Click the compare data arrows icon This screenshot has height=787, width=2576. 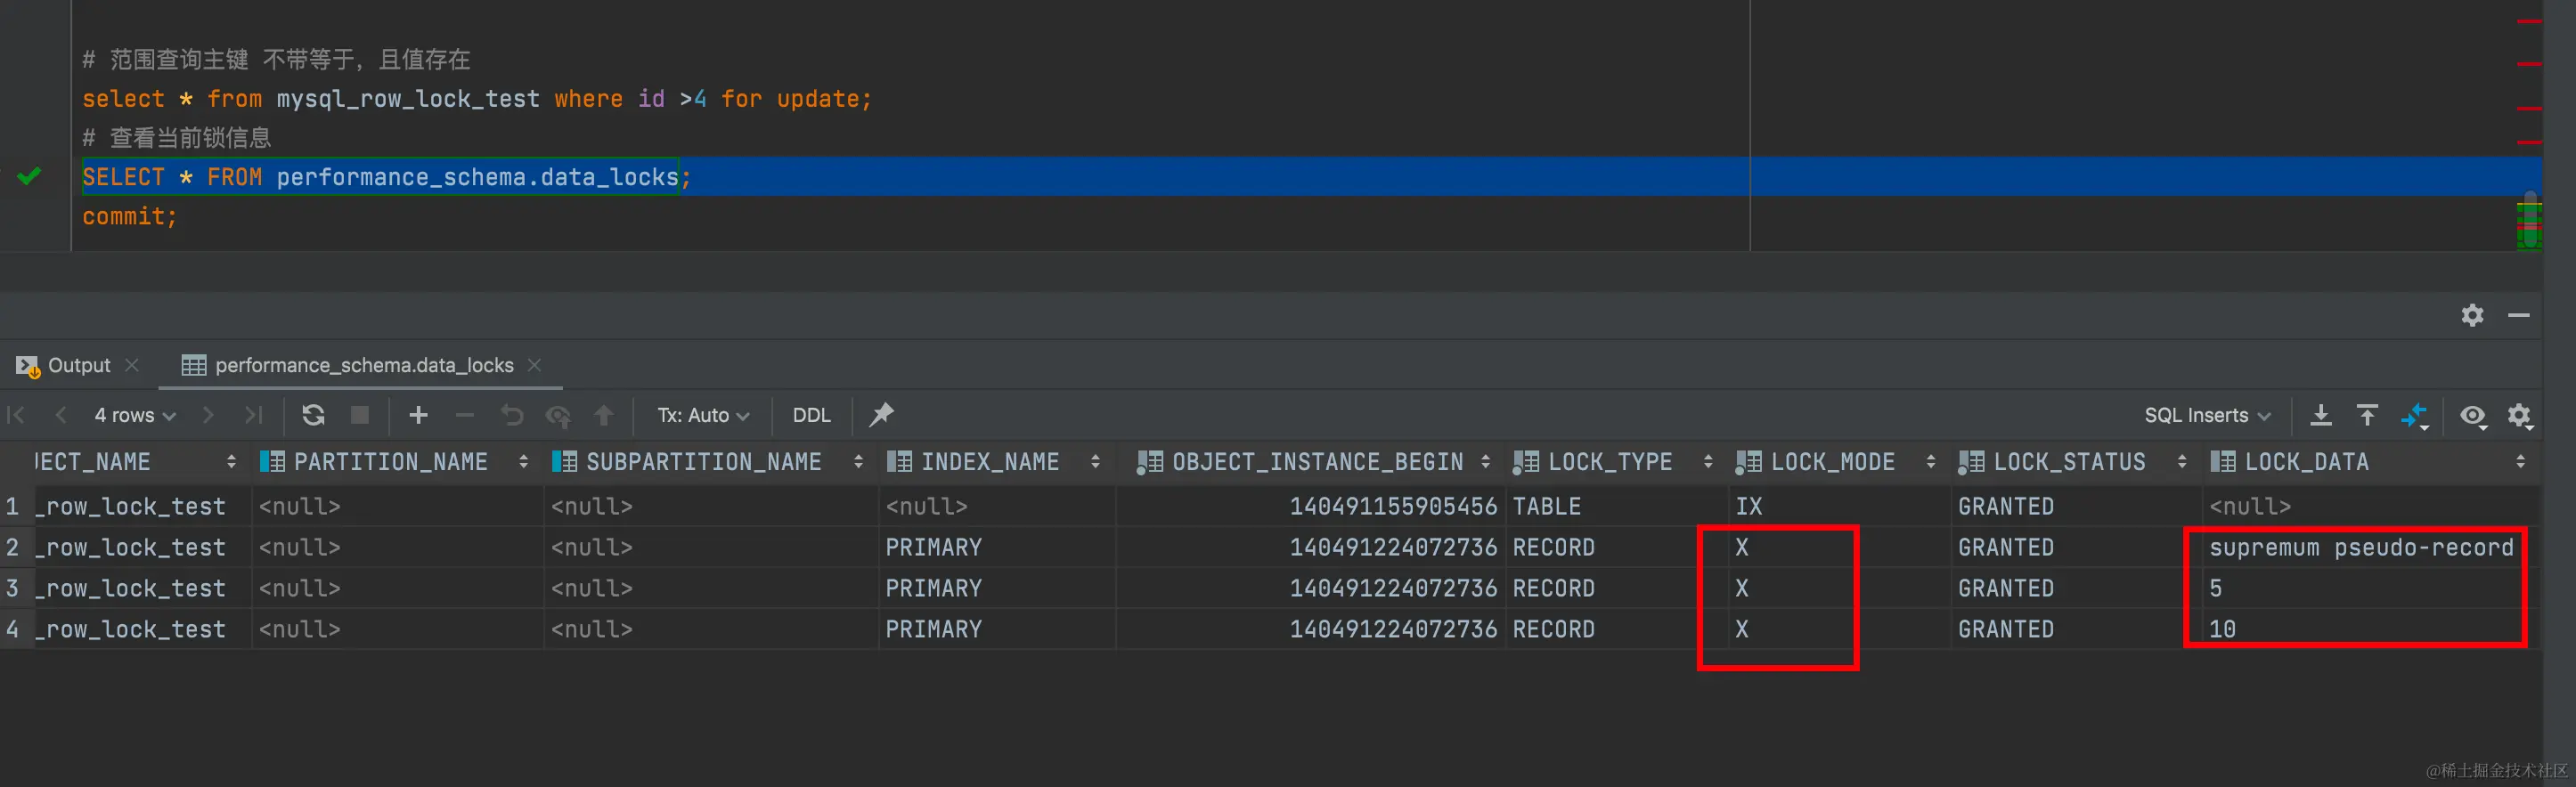pos(2415,415)
